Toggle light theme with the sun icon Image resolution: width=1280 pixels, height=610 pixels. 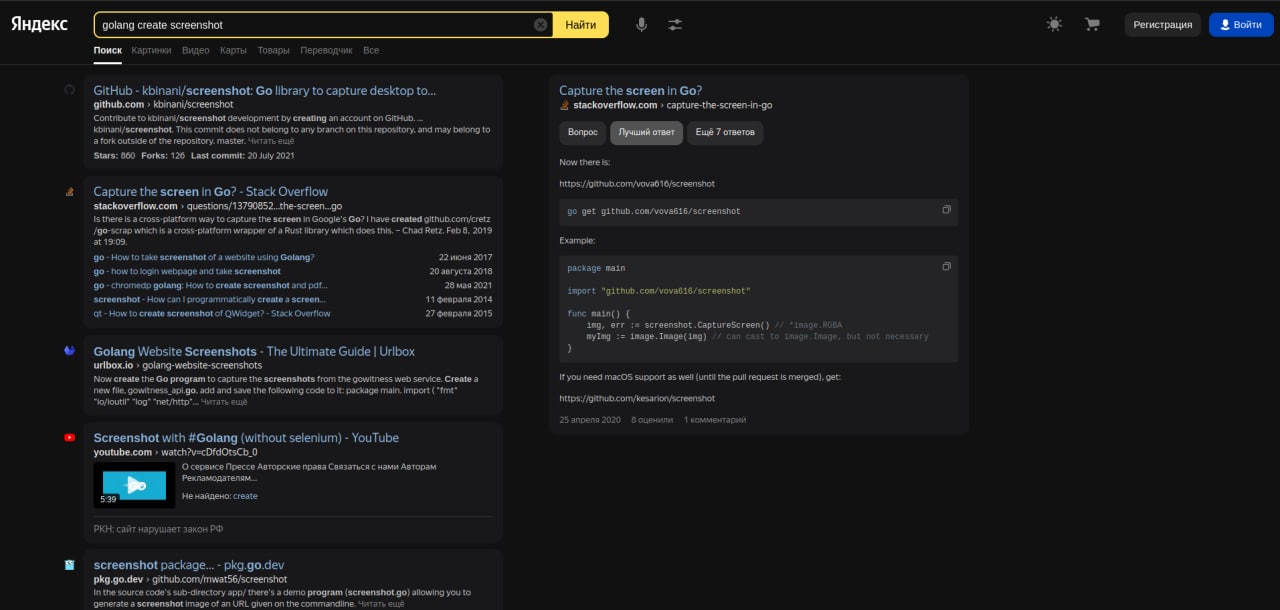coord(1054,25)
